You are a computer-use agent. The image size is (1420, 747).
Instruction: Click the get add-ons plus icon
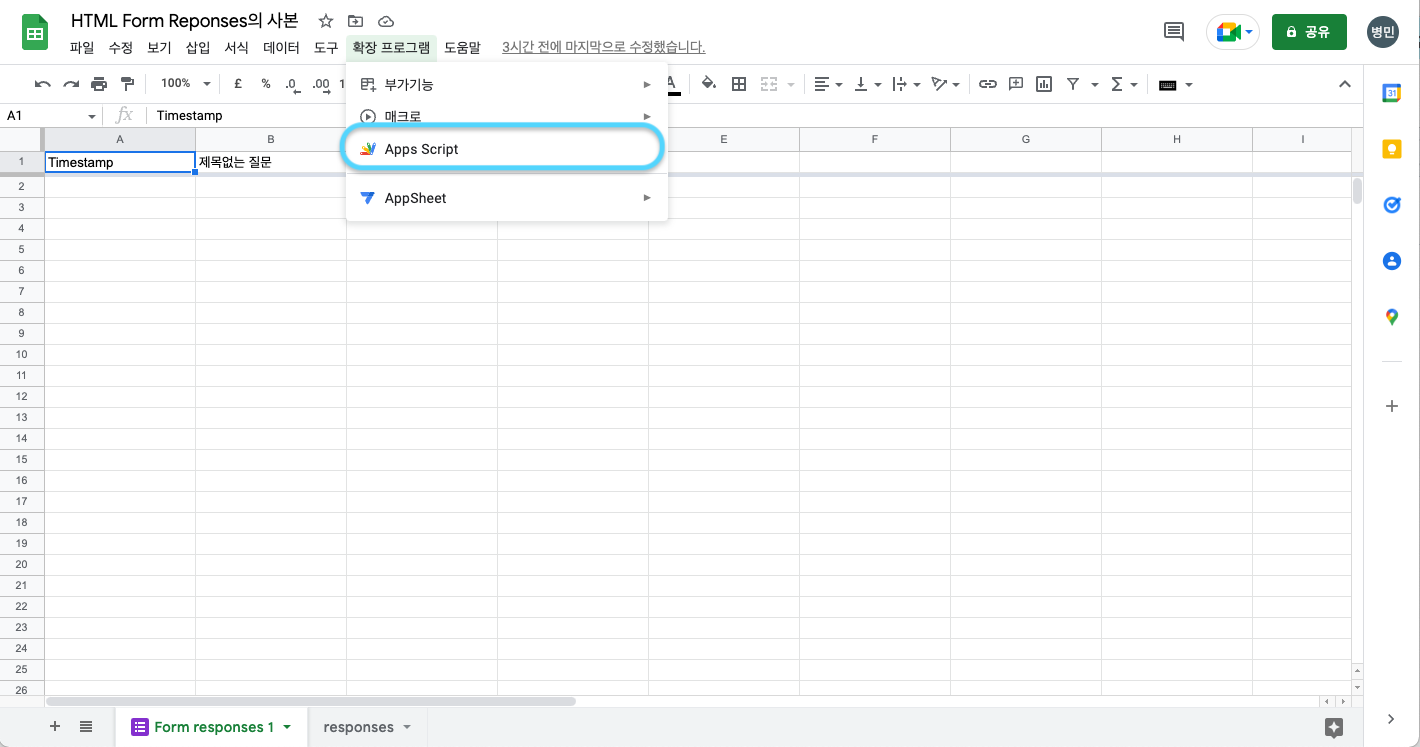coord(1391,406)
